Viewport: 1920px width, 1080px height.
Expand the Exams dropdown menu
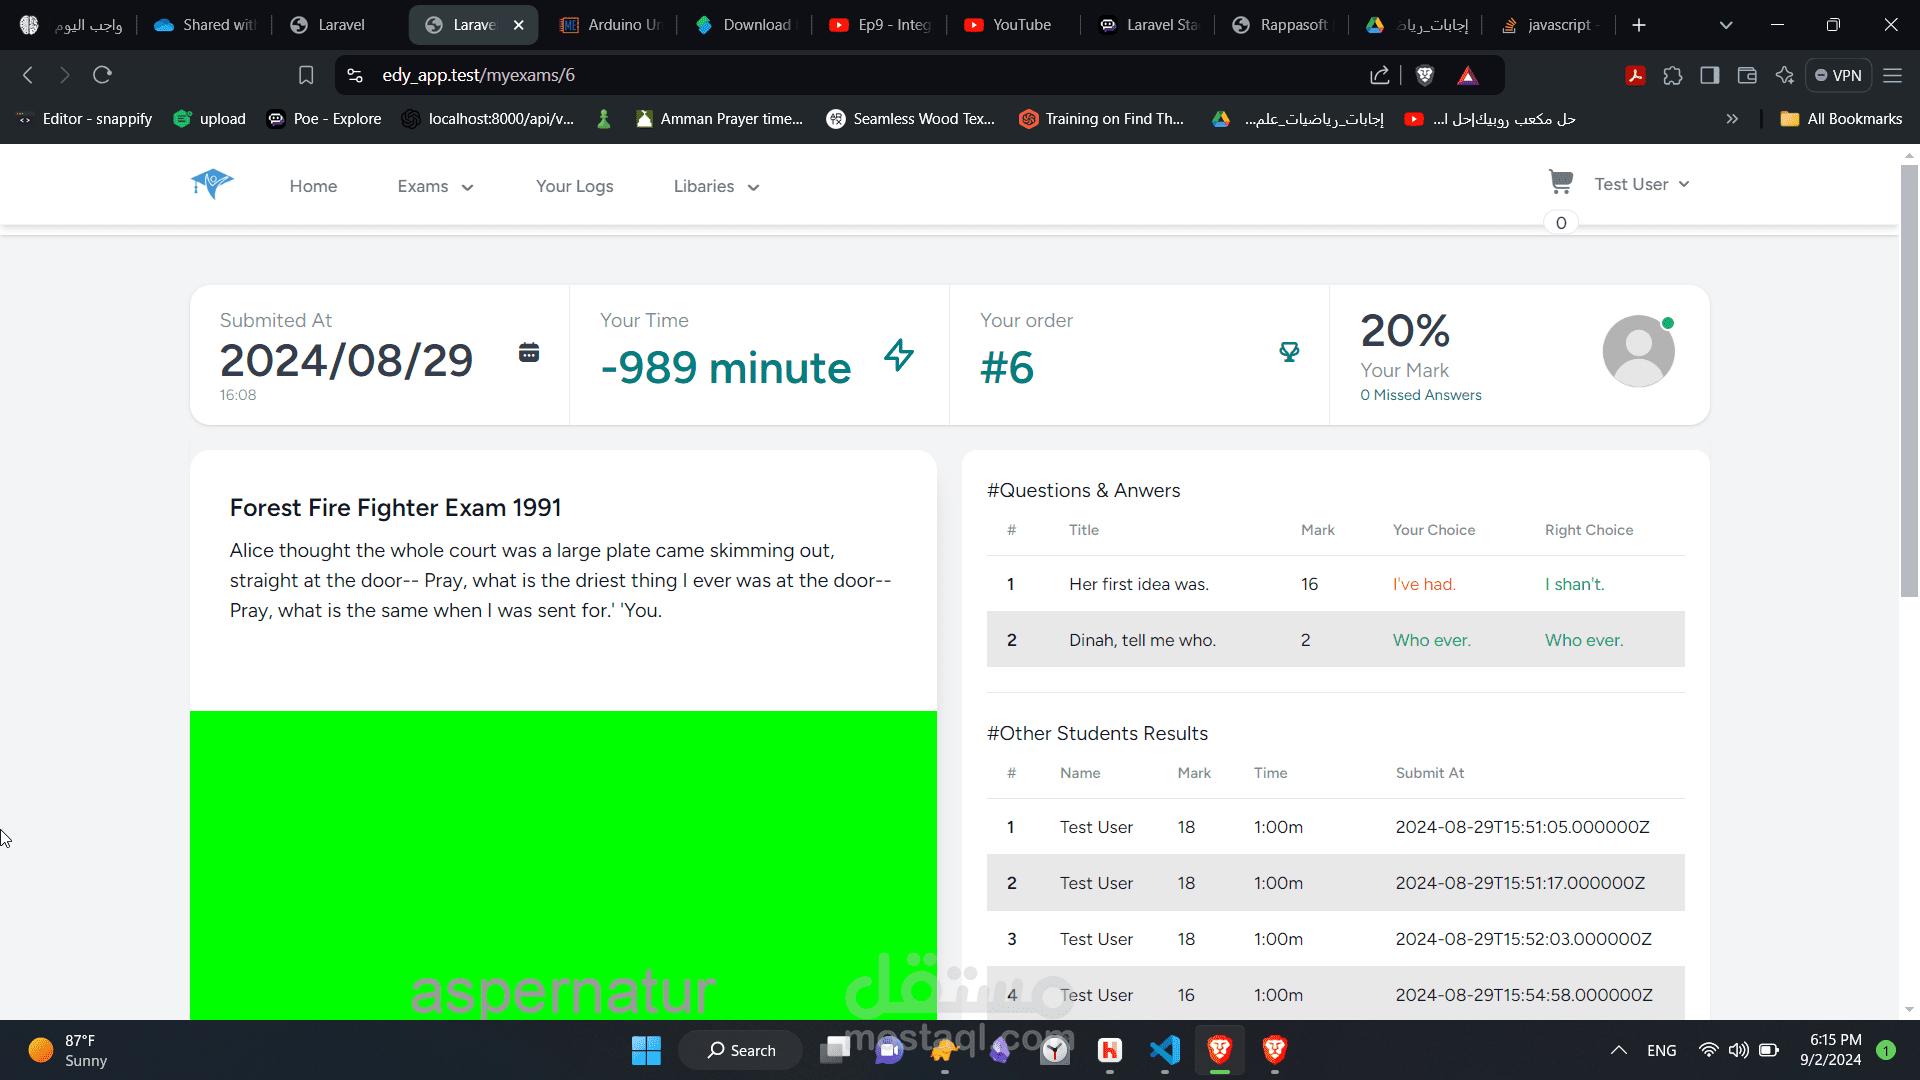pos(435,186)
